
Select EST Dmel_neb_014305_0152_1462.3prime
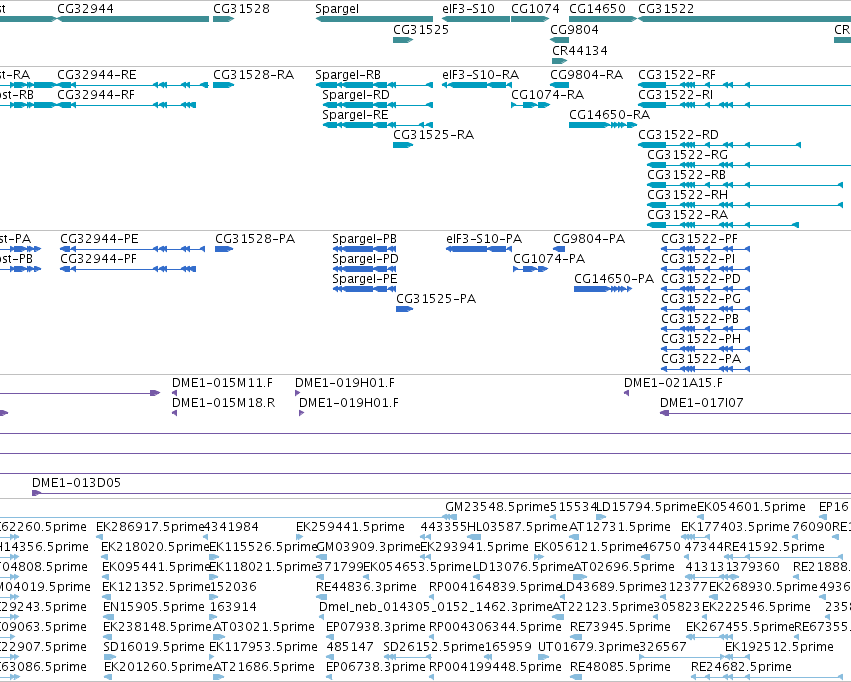click(x=436, y=607)
